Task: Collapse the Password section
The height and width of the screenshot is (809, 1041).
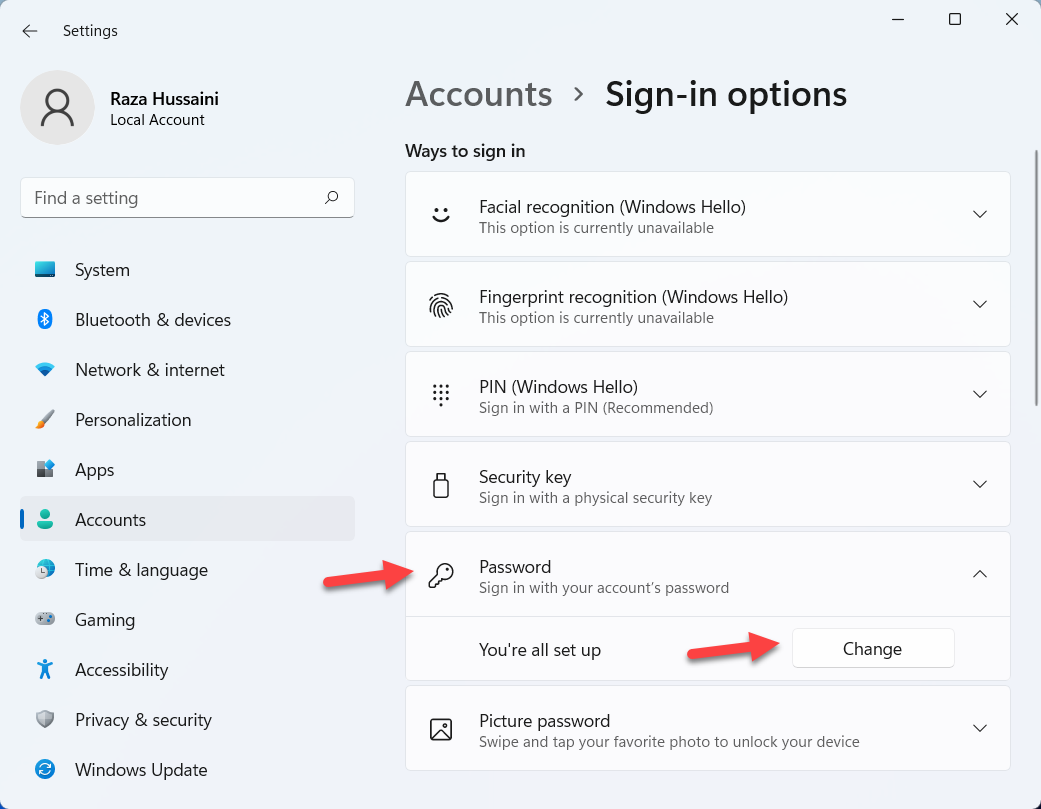Action: pyautogui.click(x=980, y=574)
